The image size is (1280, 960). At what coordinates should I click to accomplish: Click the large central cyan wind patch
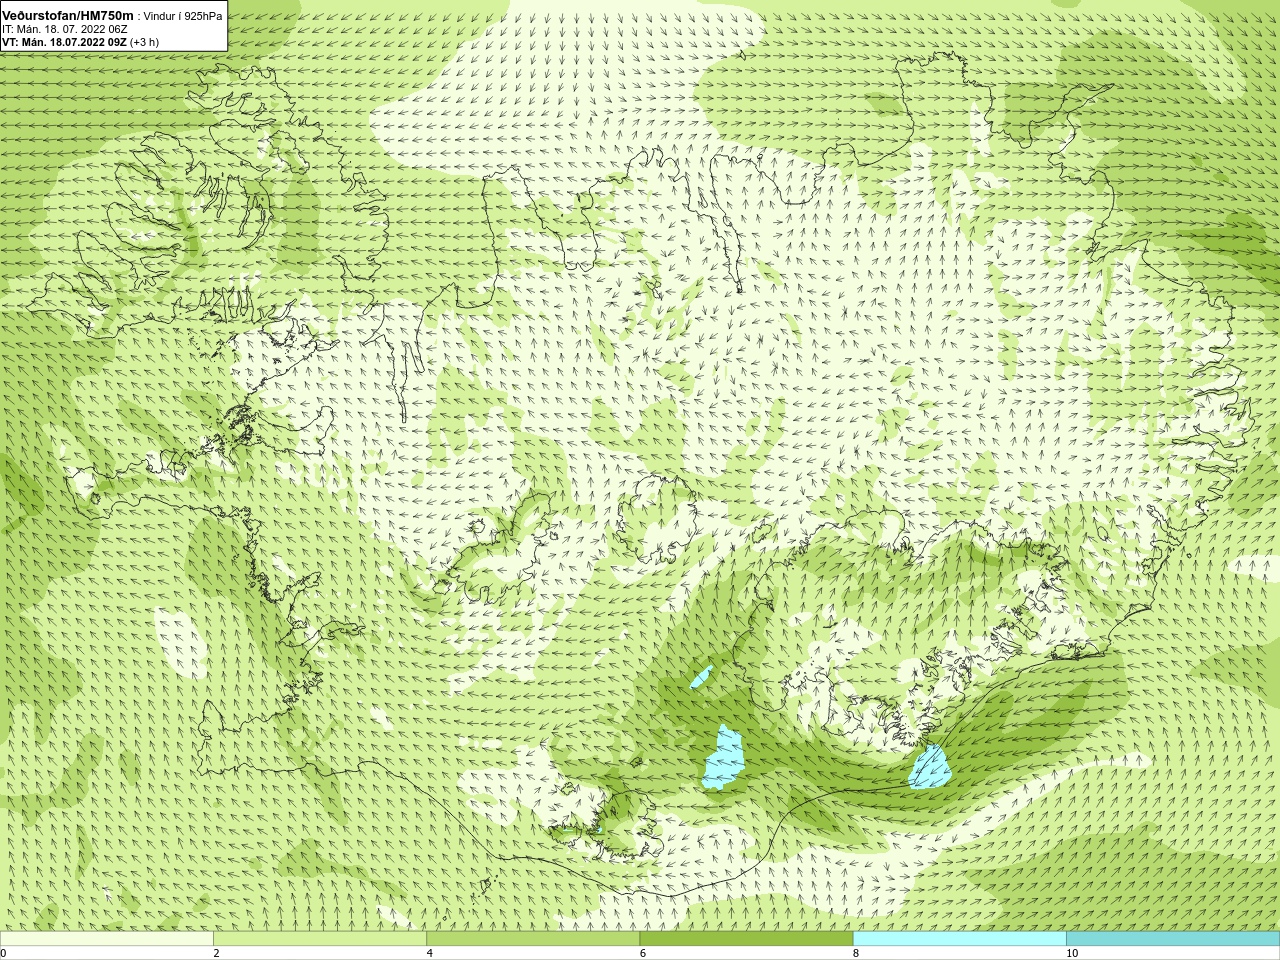(x=723, y=758)
